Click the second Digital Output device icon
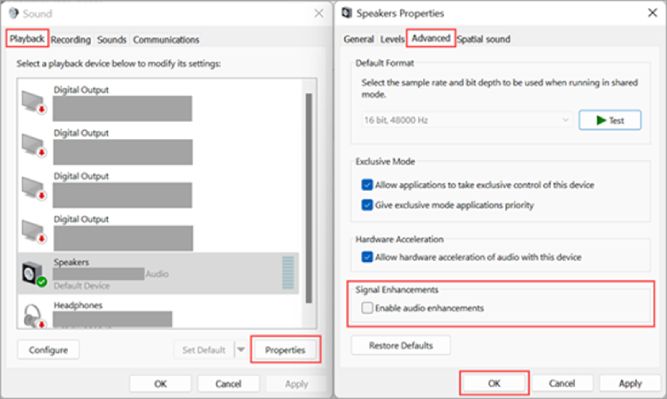The image size is (667, 399). [x=34, y=145]
